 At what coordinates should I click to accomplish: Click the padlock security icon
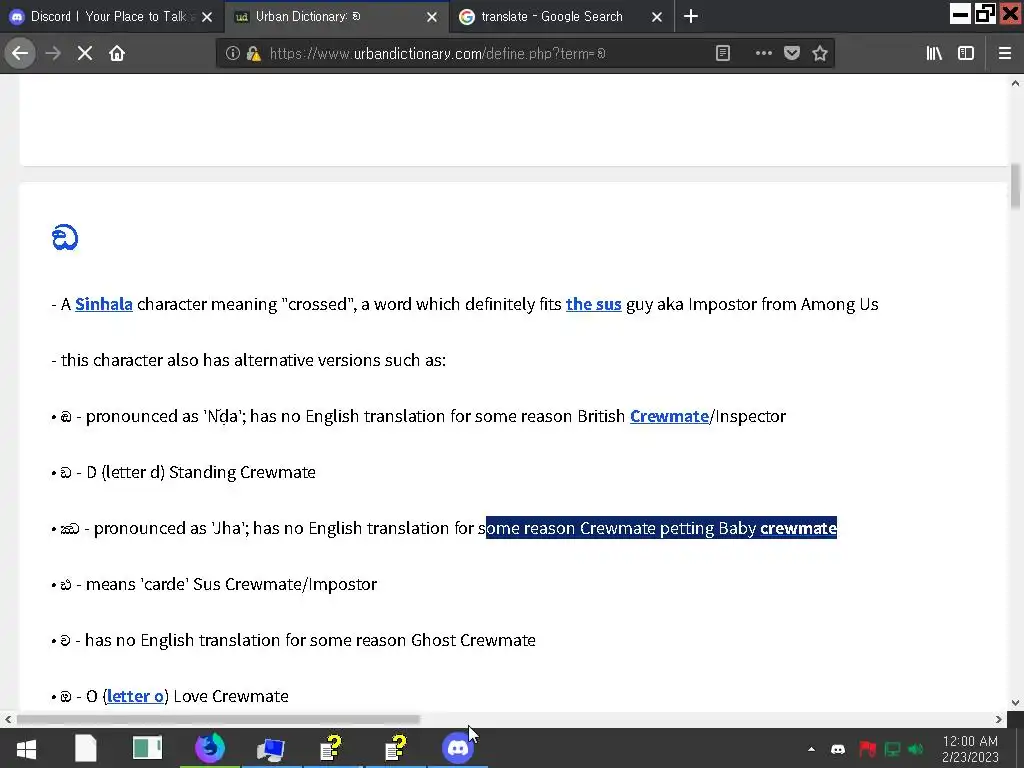(x=253, y=54)
